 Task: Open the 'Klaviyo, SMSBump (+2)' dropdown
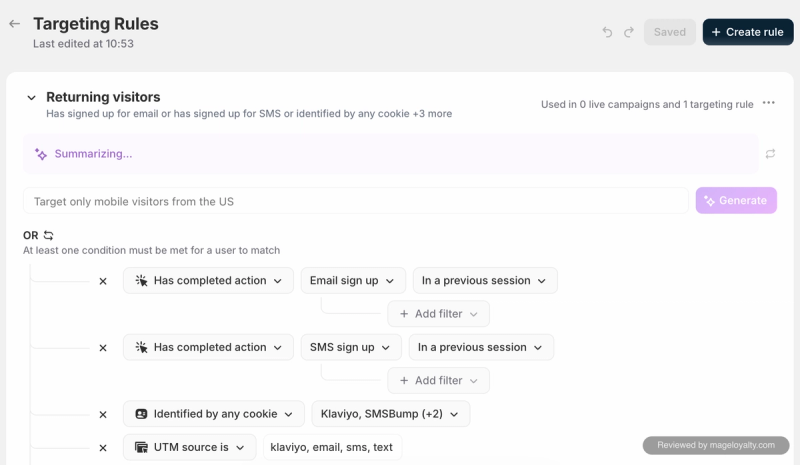tap(391, 414)
